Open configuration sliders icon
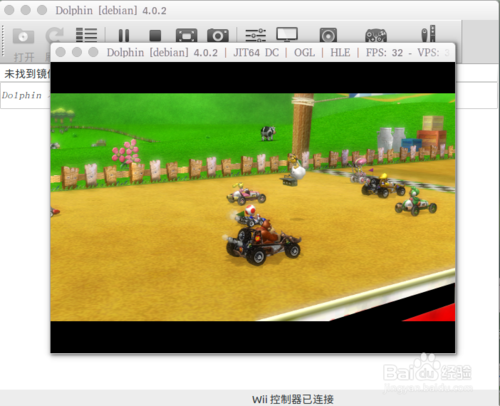This screenshot has width=500, height=406. point(256,35)
